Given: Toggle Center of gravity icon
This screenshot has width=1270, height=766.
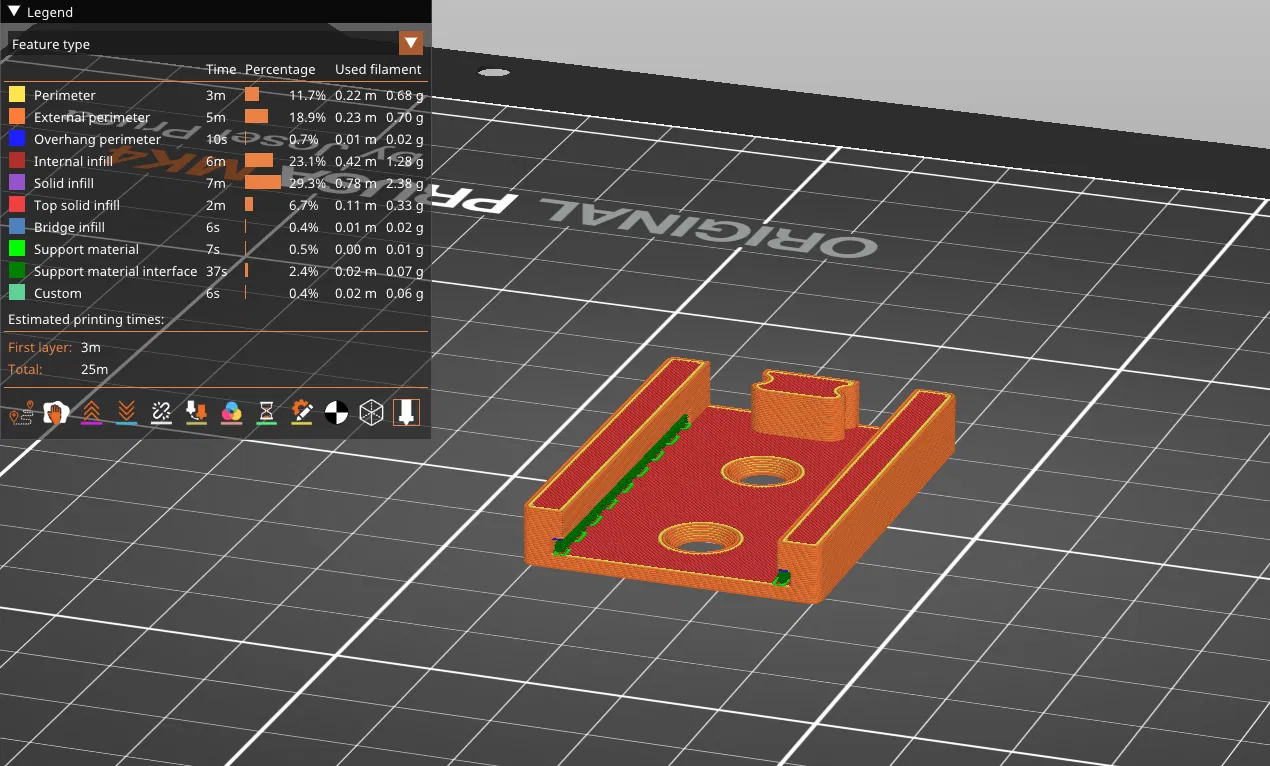Looking at the screenshot, I should pos(336,412).
